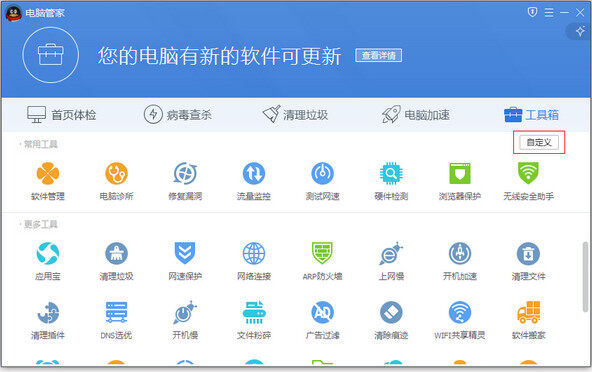The image size is (592, 372).
Task: Minimize the 电脑管家 window
Action: click(x=564, y=13)
